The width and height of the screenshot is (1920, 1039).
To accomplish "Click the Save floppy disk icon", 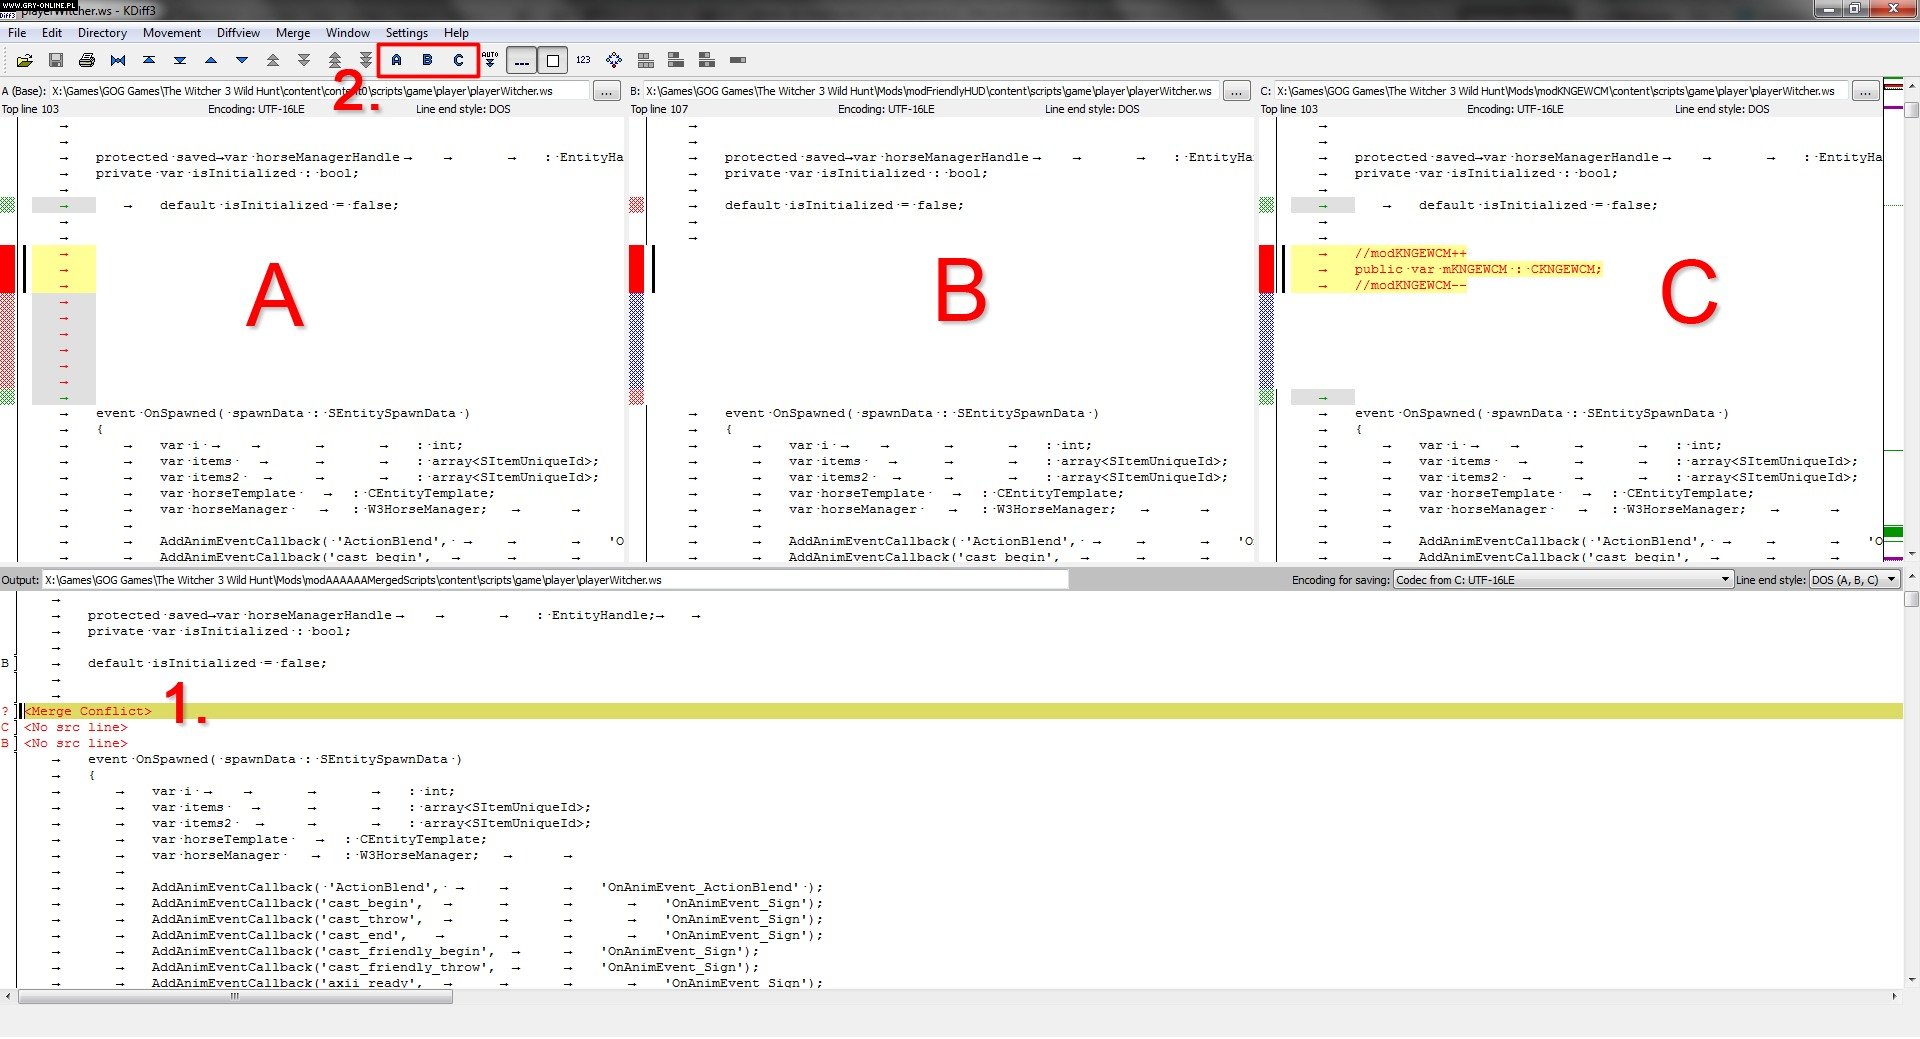I will coord(56,60).
